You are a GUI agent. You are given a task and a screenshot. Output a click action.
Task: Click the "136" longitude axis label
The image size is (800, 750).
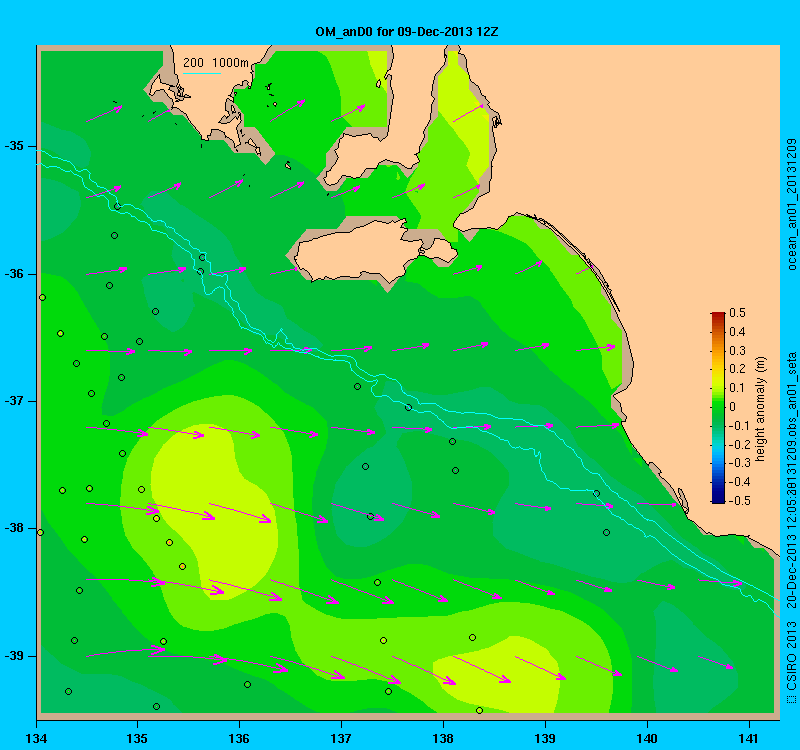click(239, 738)
